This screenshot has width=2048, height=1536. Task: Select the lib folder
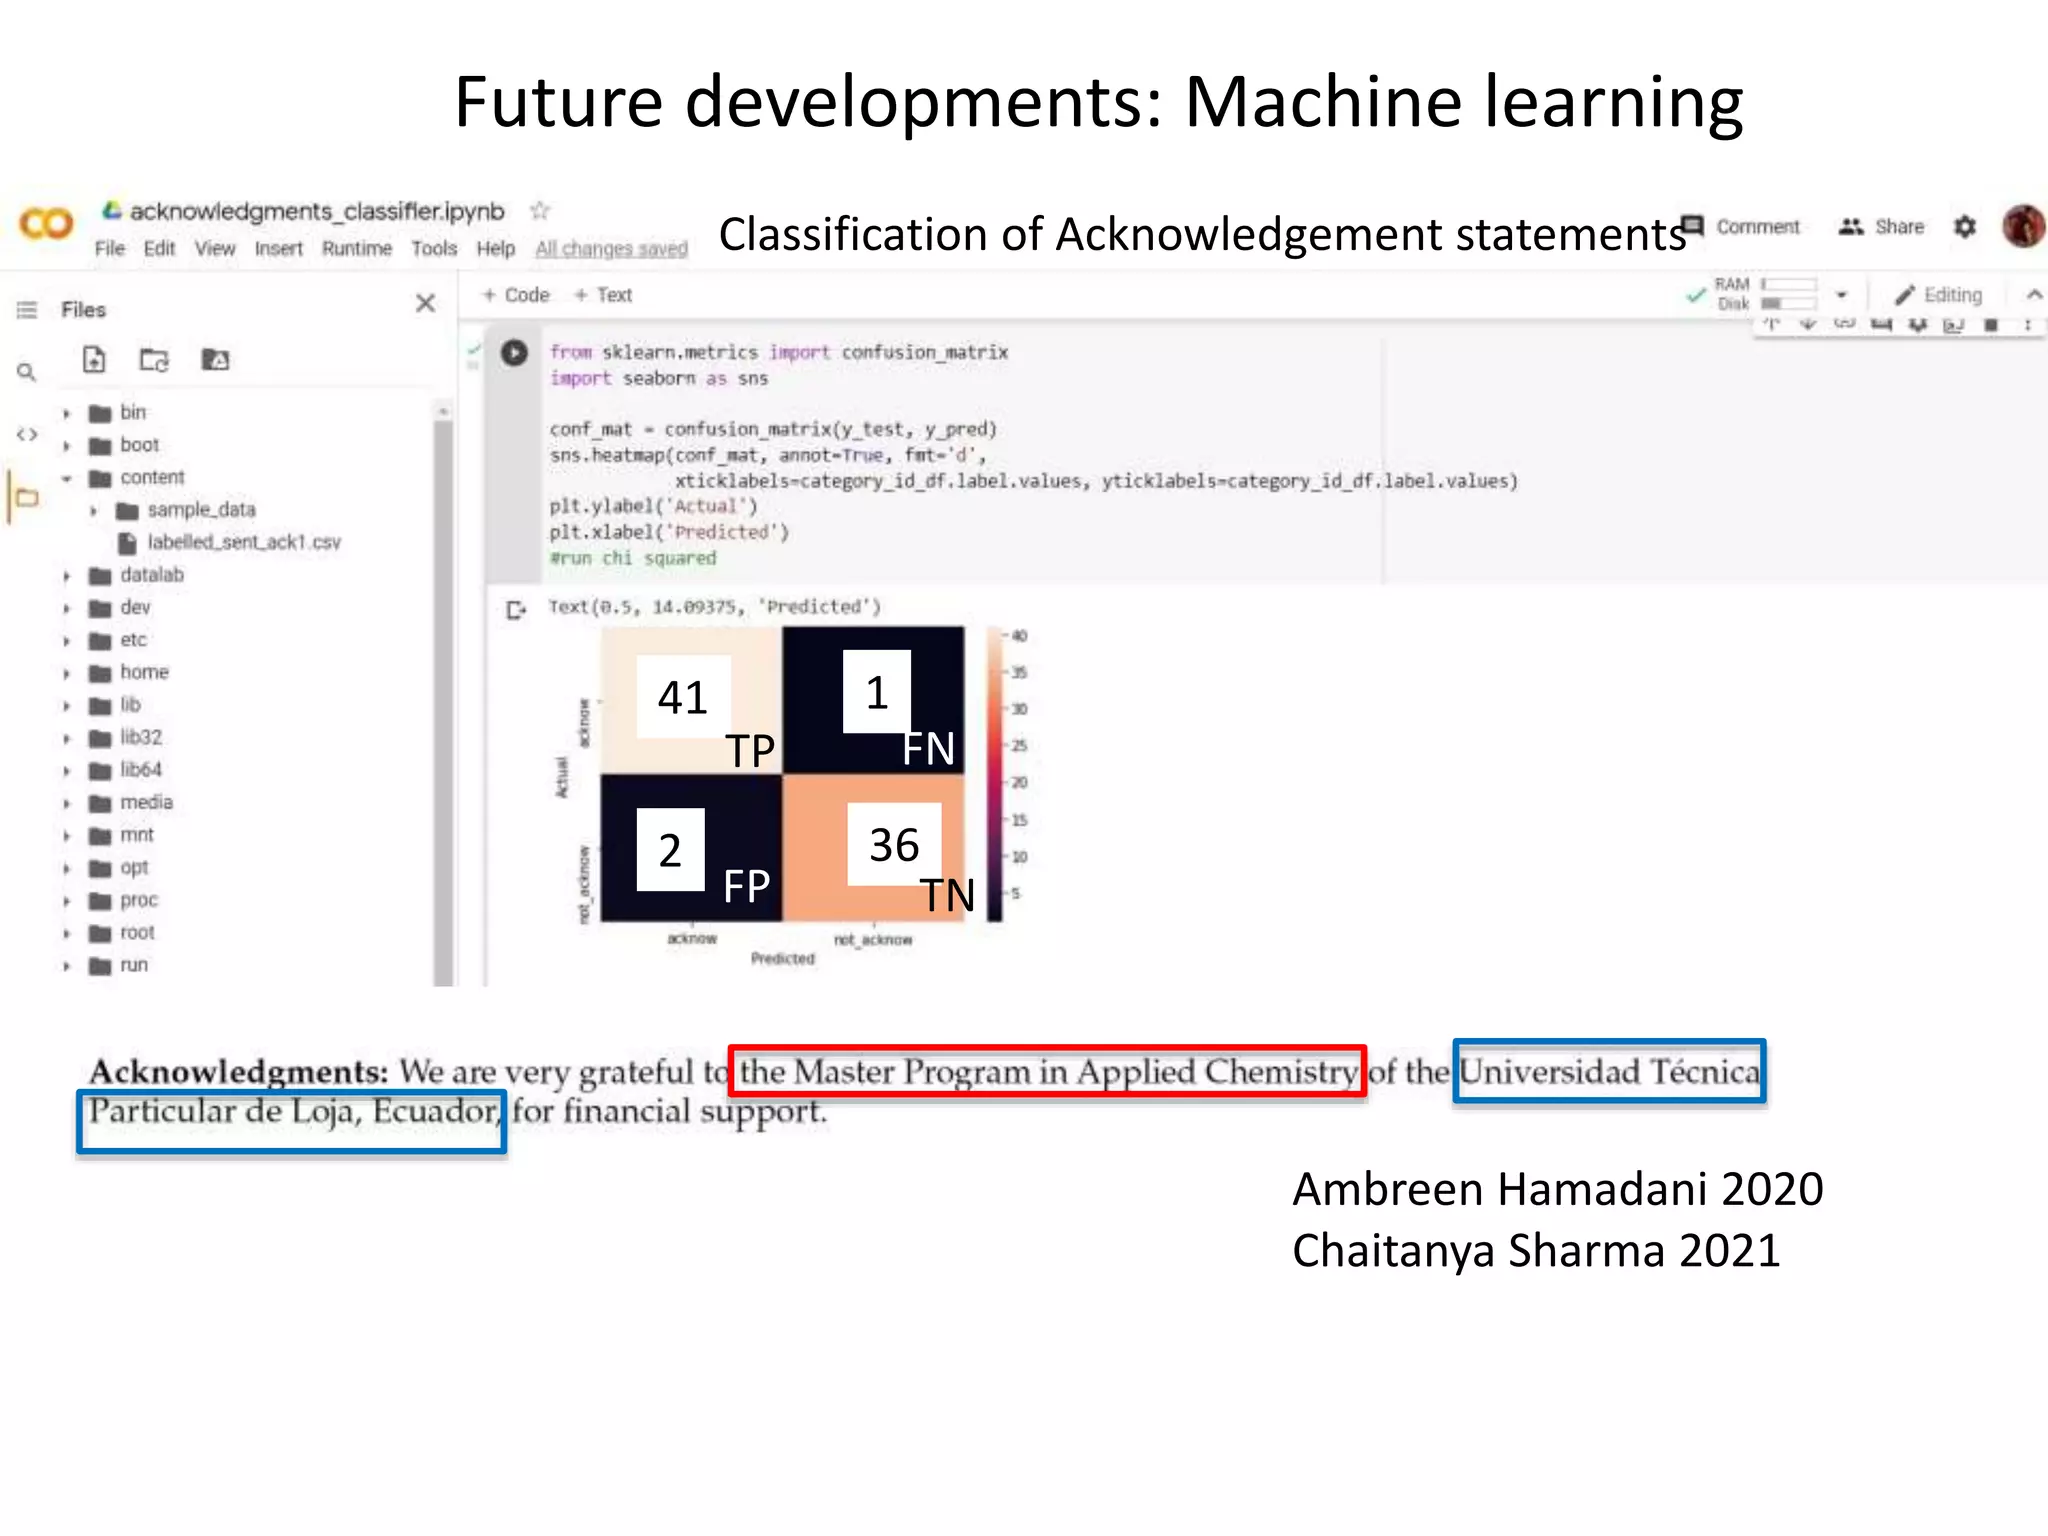(x=114, y=705)
